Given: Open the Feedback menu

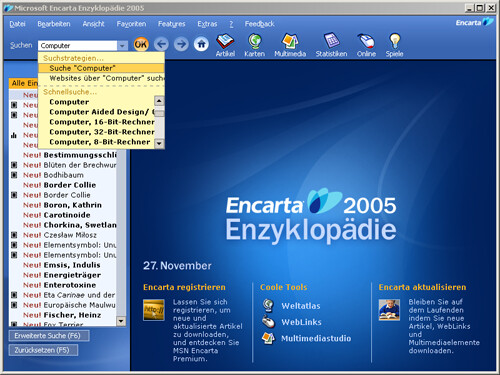Looking at the screenshot, I should pyautogui.click(x=259, y=24).
